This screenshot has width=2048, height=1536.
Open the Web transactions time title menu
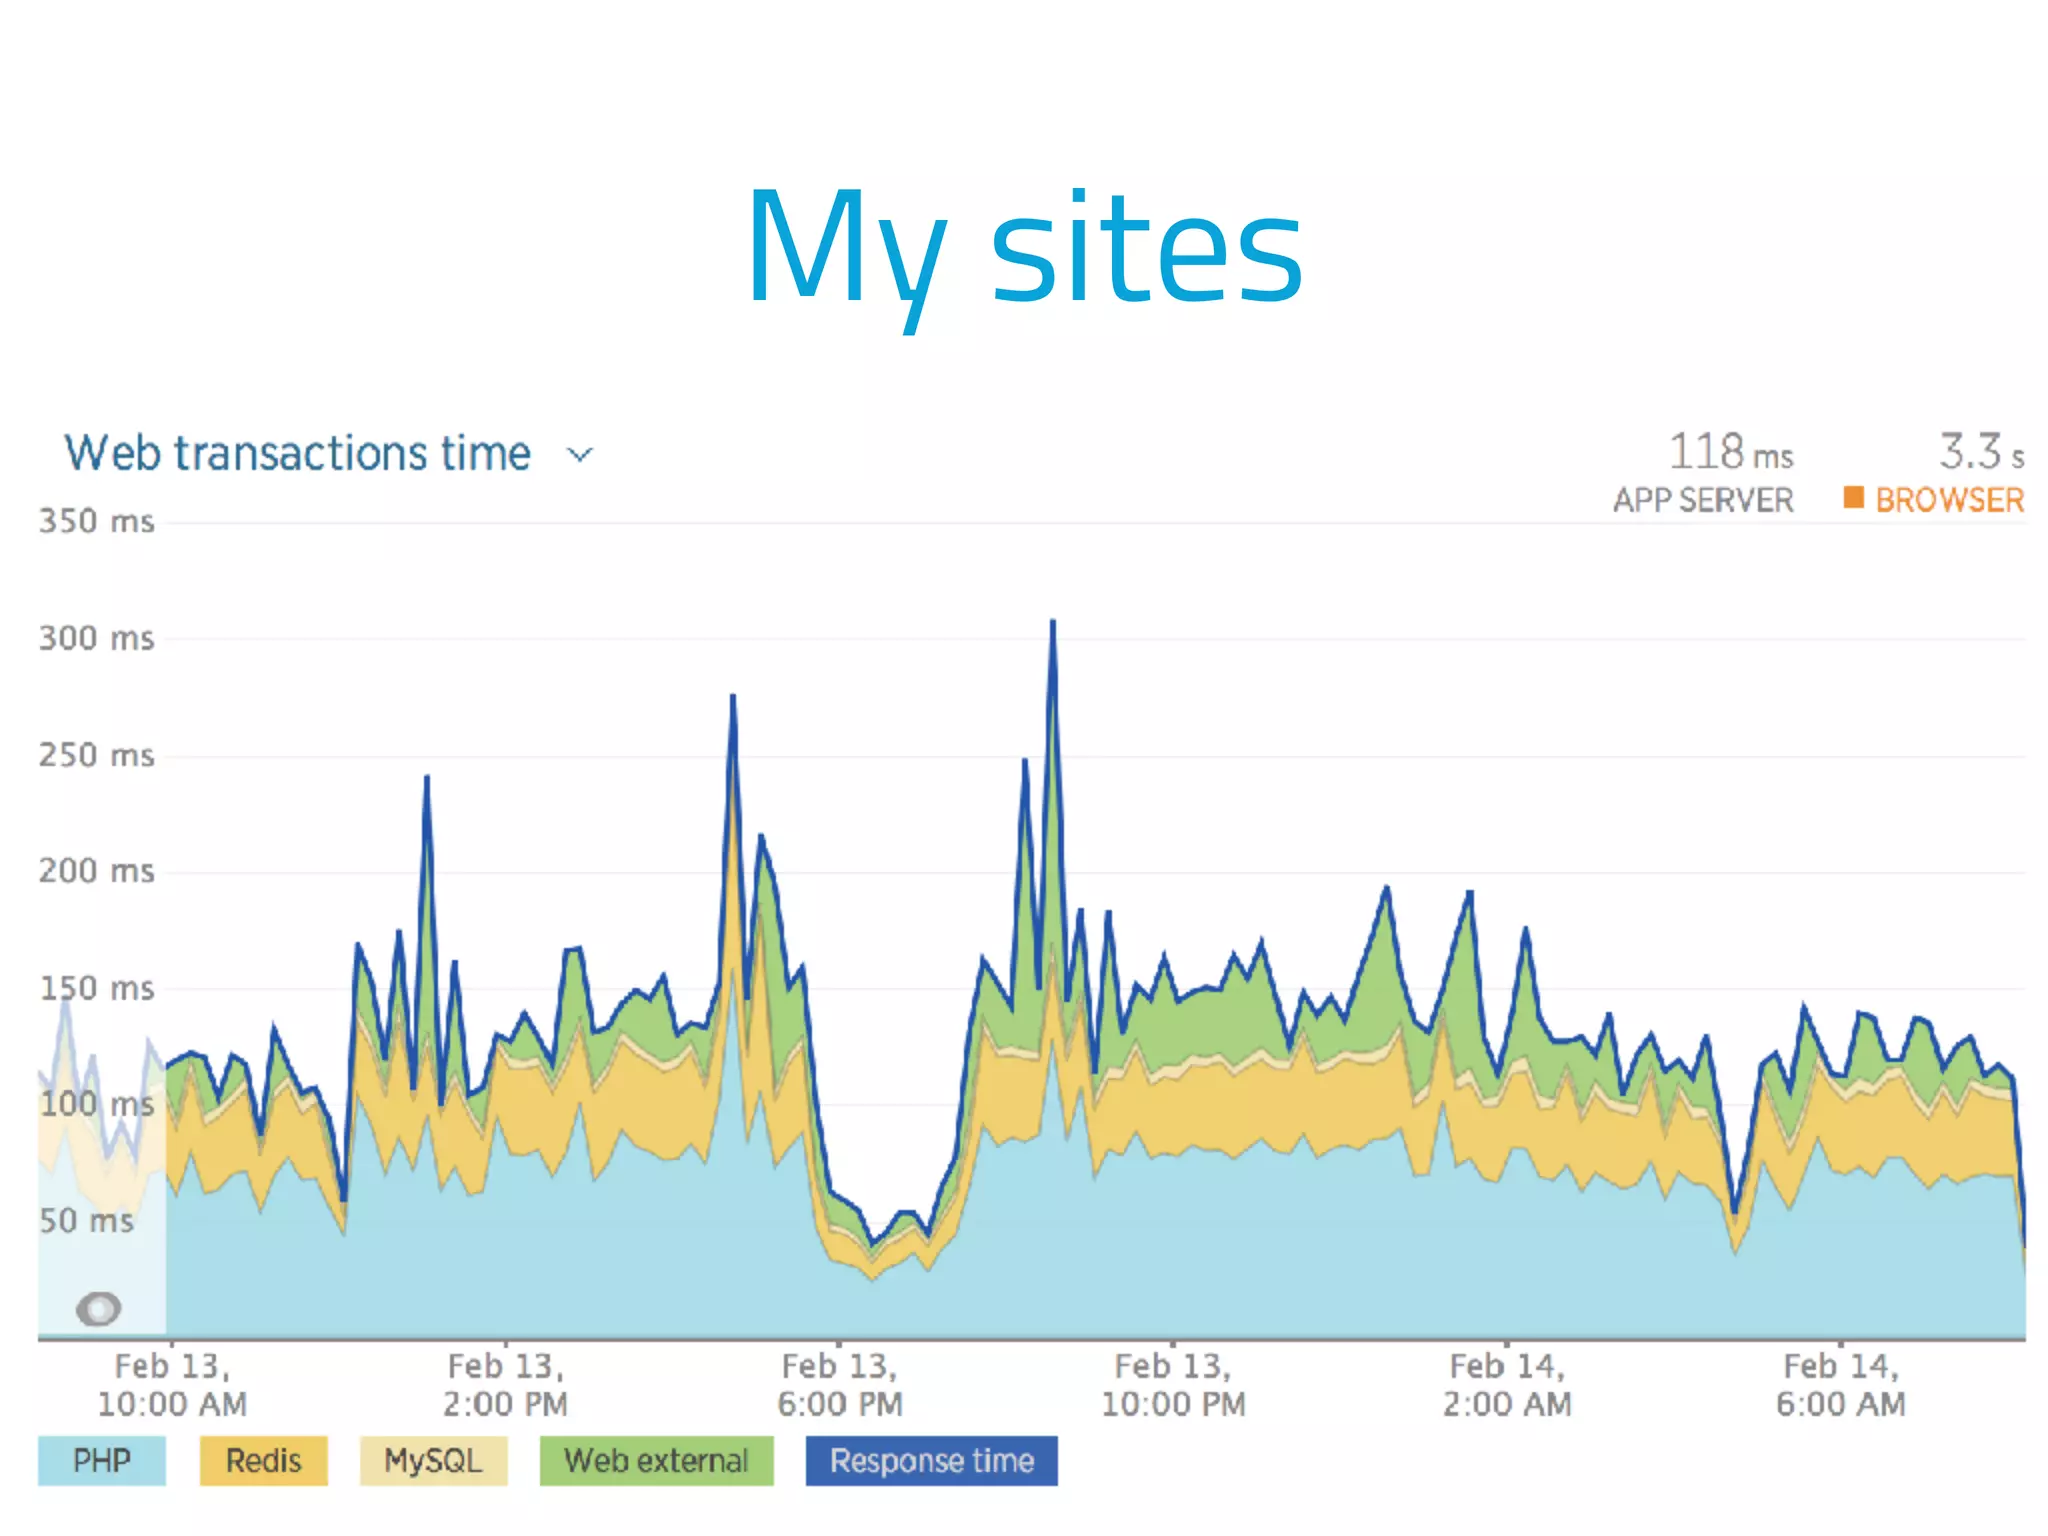click(298, 453)
